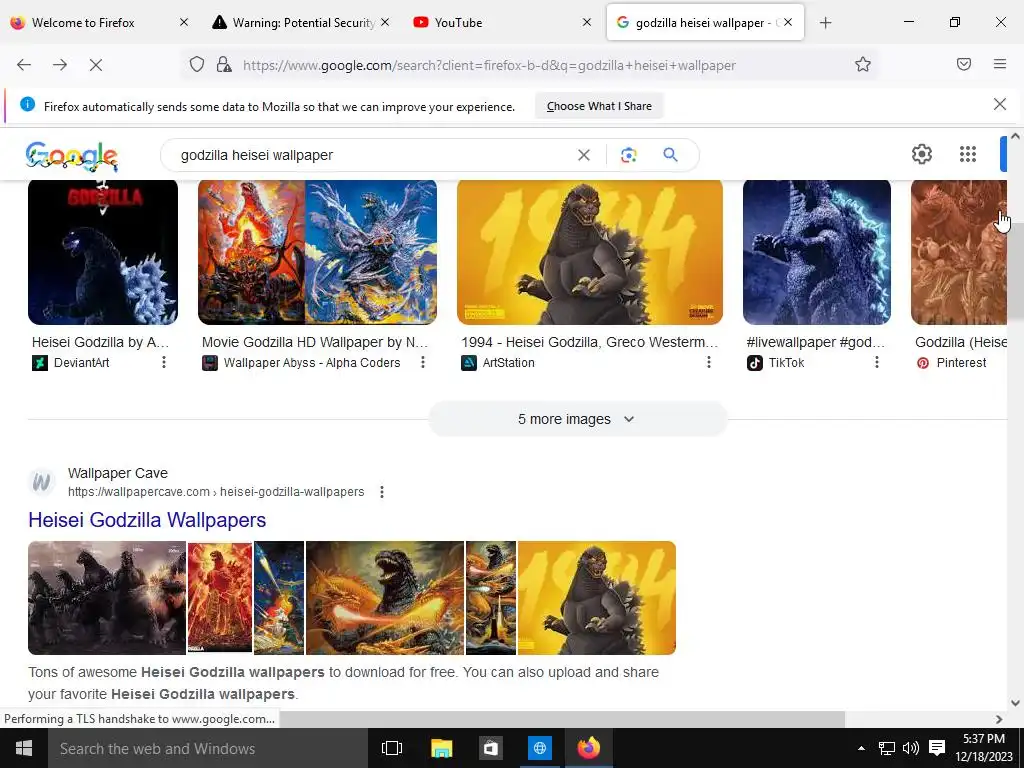Open yellow 1994 Godzilla thumbnail
This screenshot has height=768, width=1024.
point(590,252)
